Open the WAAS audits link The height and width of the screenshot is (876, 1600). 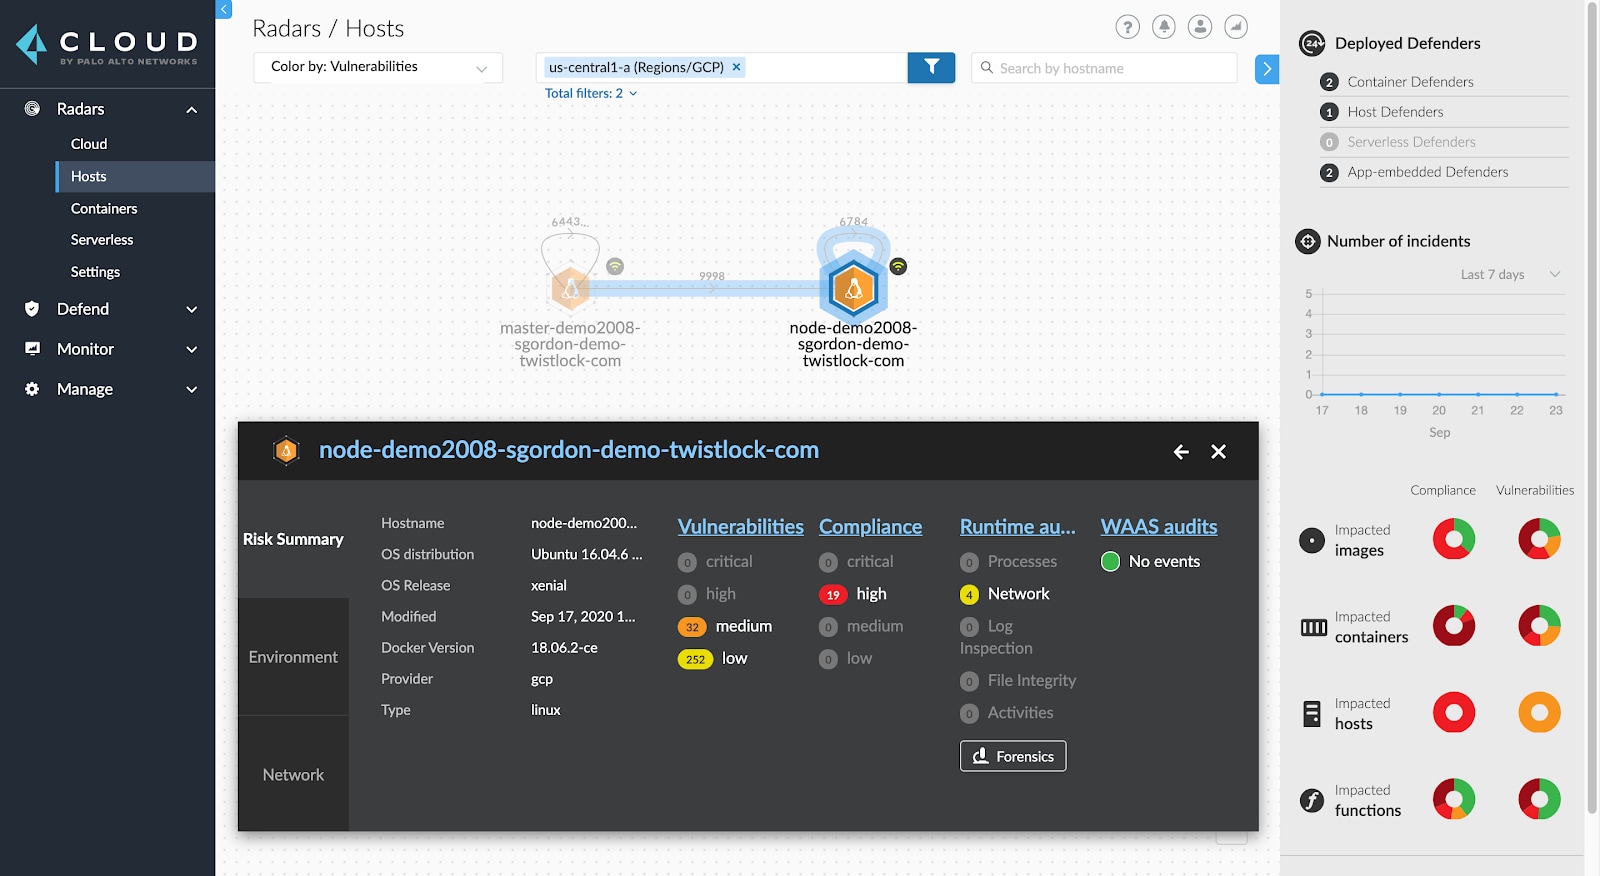(1159, 527)
